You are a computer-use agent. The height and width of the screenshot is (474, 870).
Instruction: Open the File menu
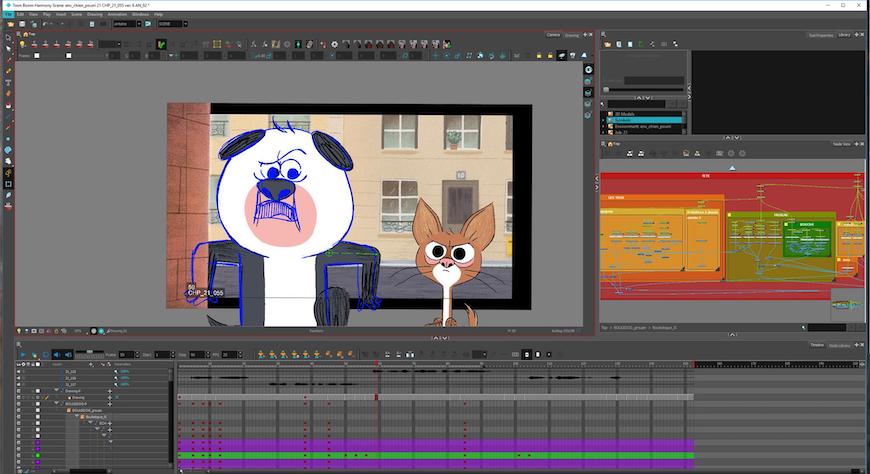pos(9,14)
